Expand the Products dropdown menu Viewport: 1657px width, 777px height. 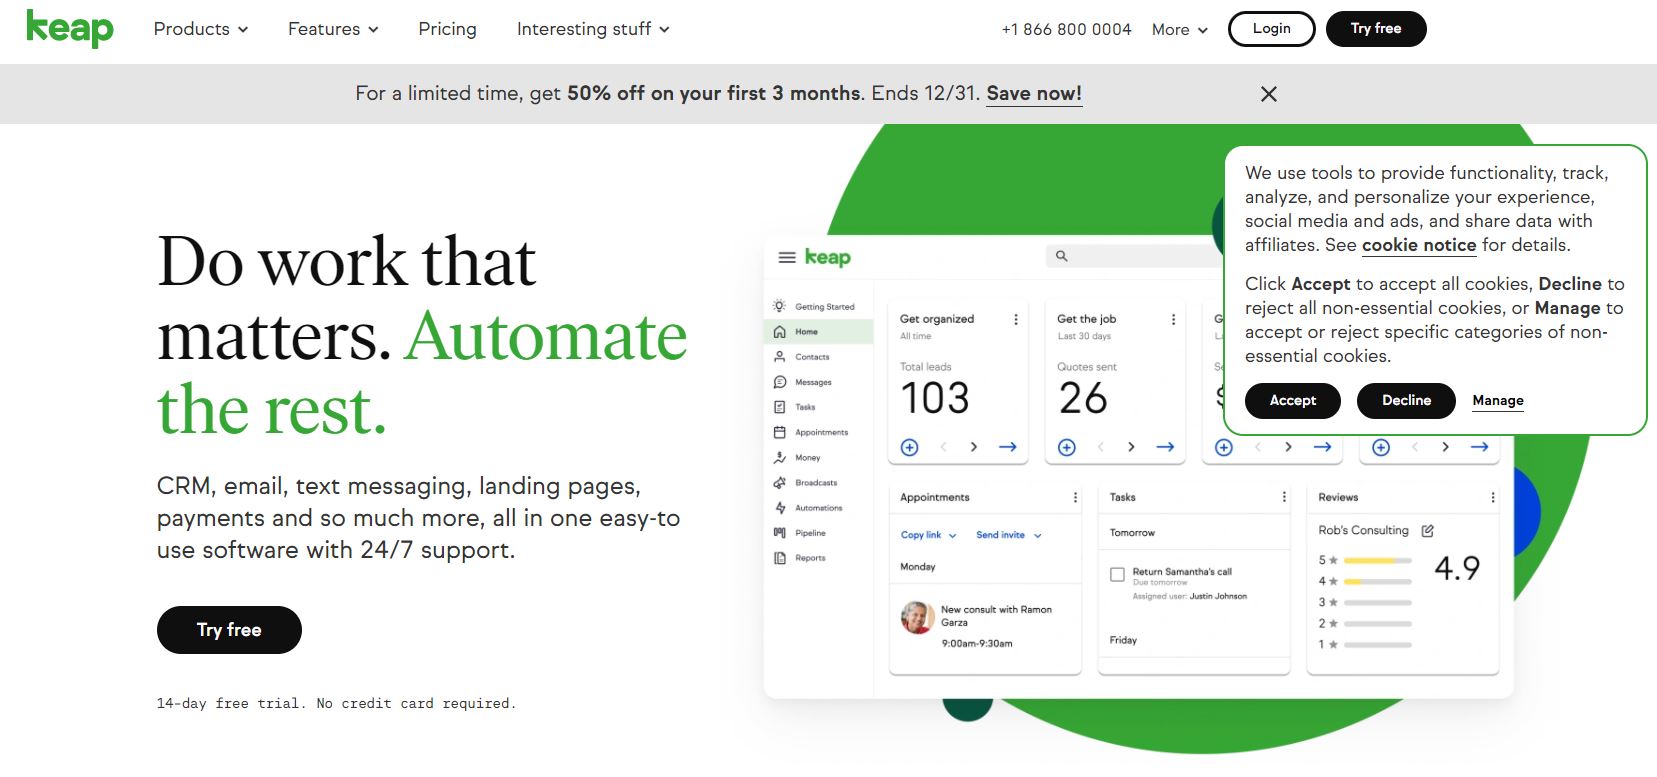201,29
